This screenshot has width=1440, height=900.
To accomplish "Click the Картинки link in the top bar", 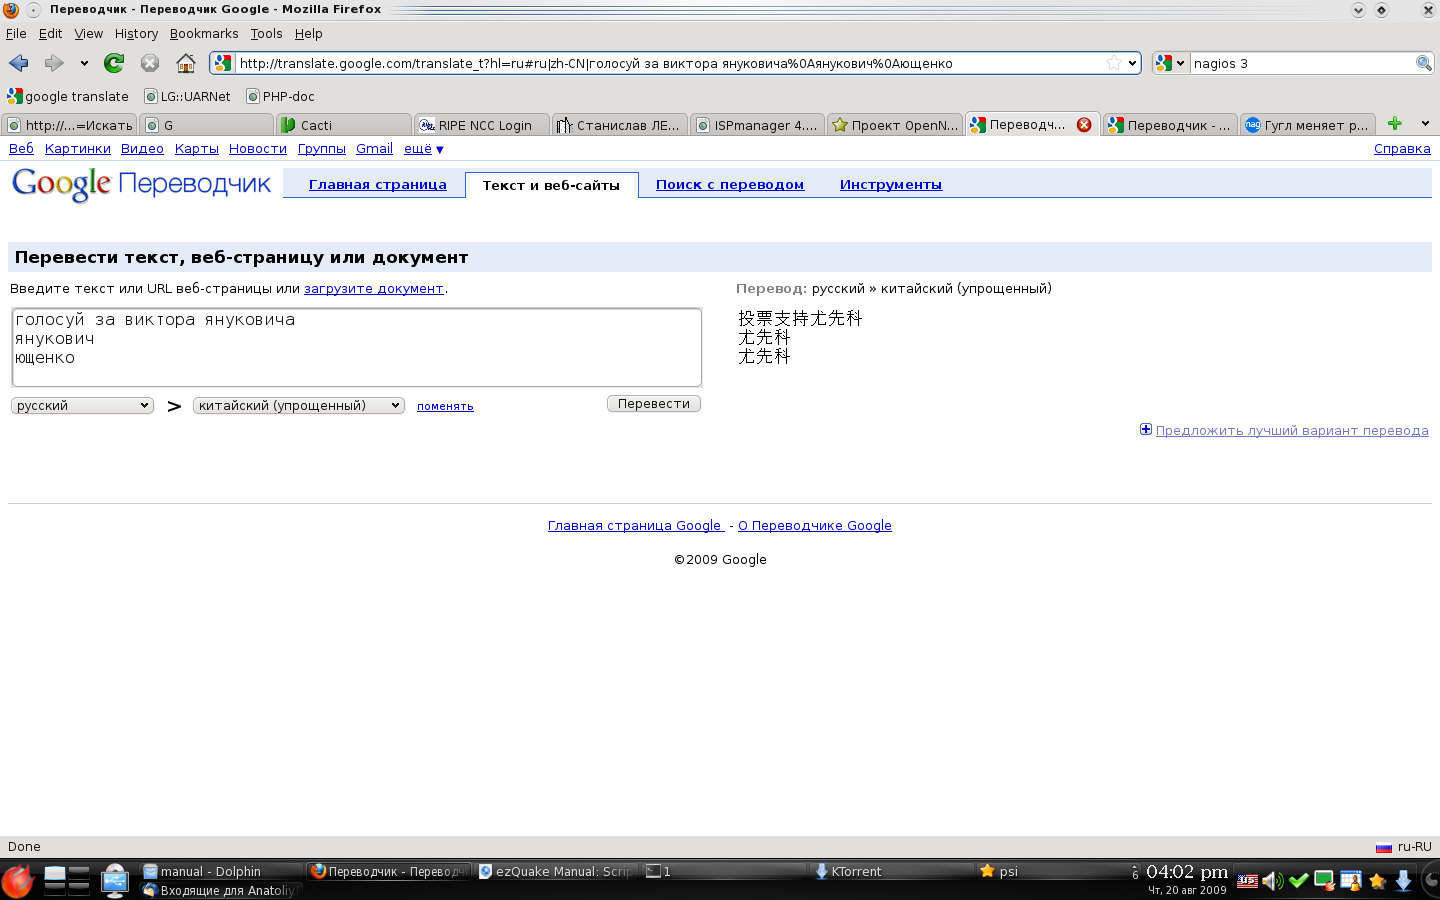I will [x=78, y=149].
